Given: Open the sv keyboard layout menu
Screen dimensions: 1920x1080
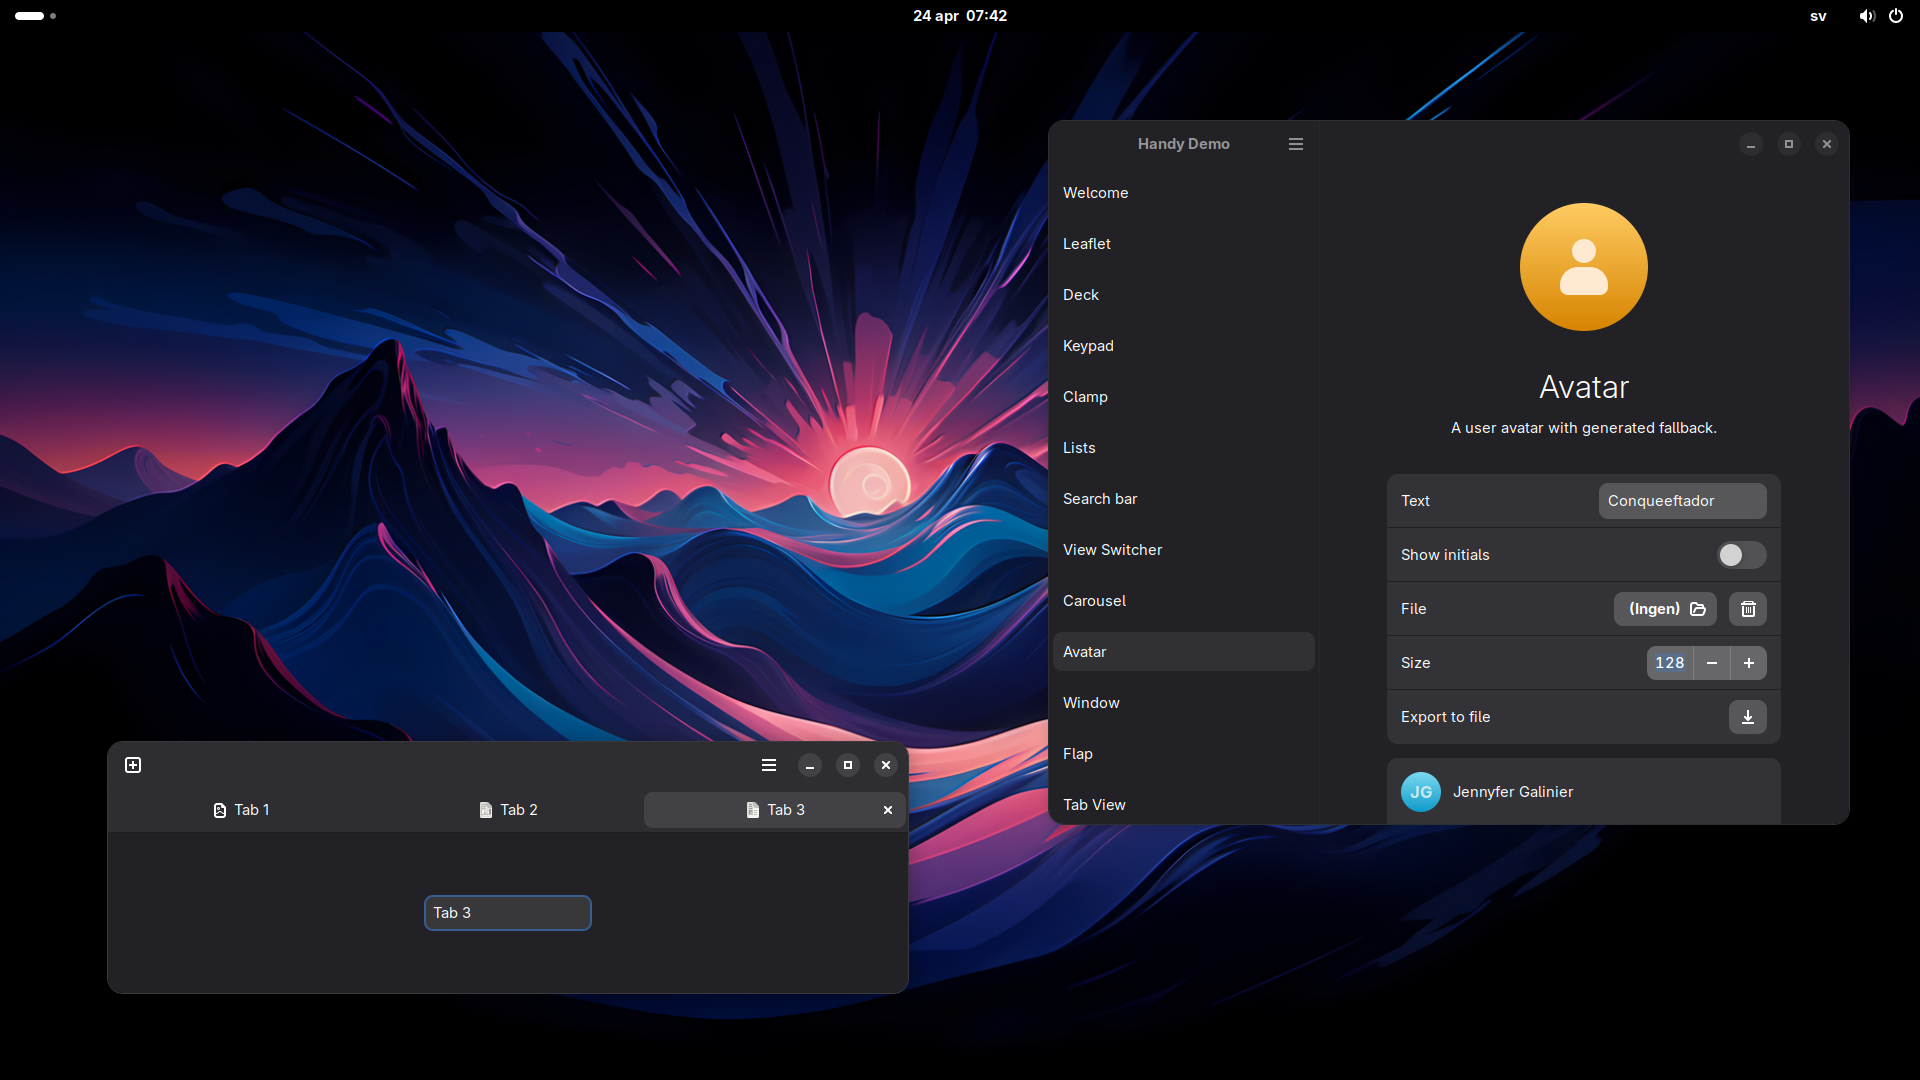Looking at the screenshot, I should tap(1818, 16).
